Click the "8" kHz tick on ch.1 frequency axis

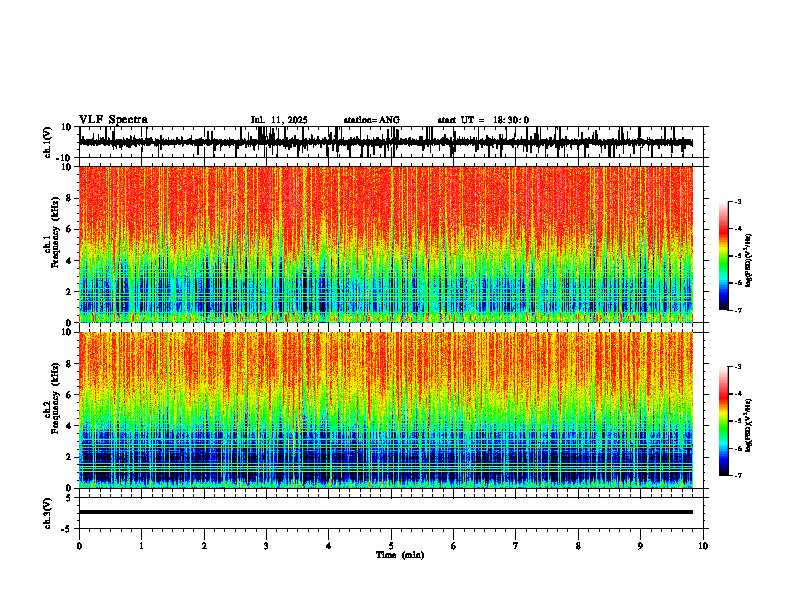69,198
